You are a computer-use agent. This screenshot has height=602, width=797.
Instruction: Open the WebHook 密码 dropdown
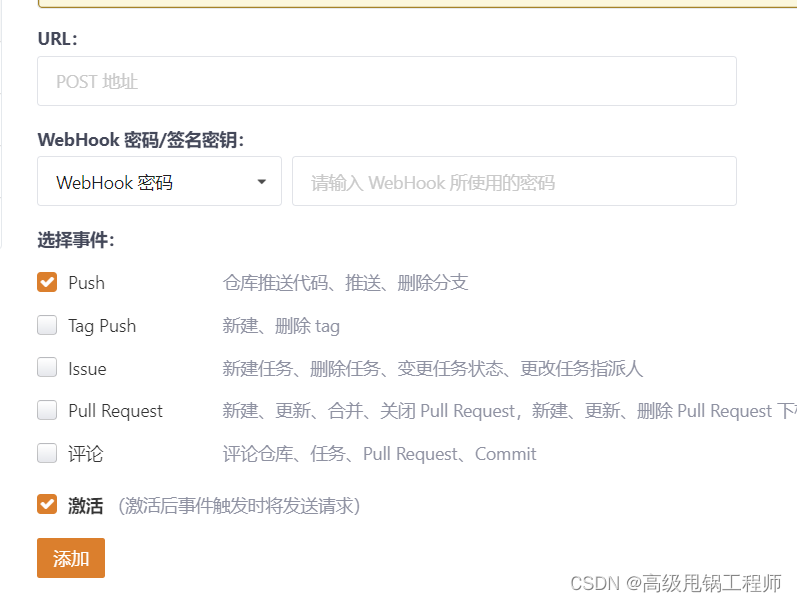point(159,181)
